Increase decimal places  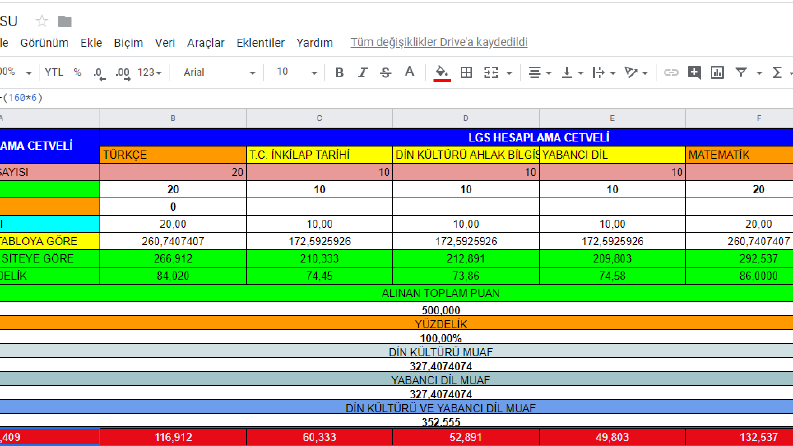click(x=122, y=73)
